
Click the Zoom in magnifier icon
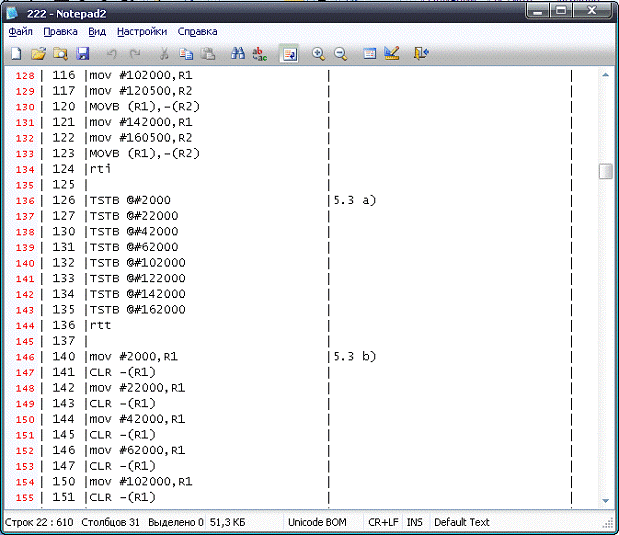(318, 53)
